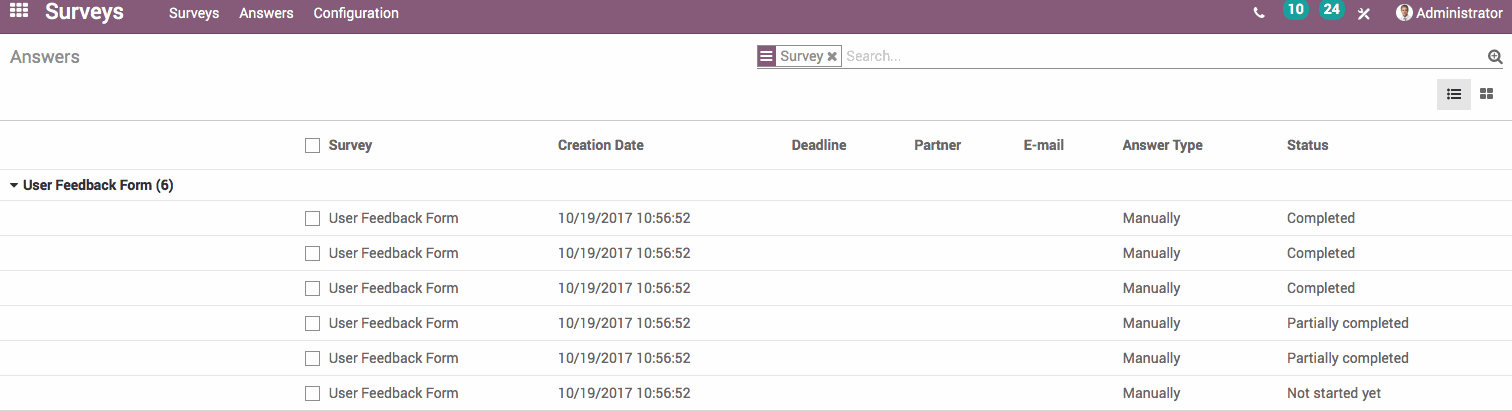Open the 10 notifications badge

click(1295, 10)
